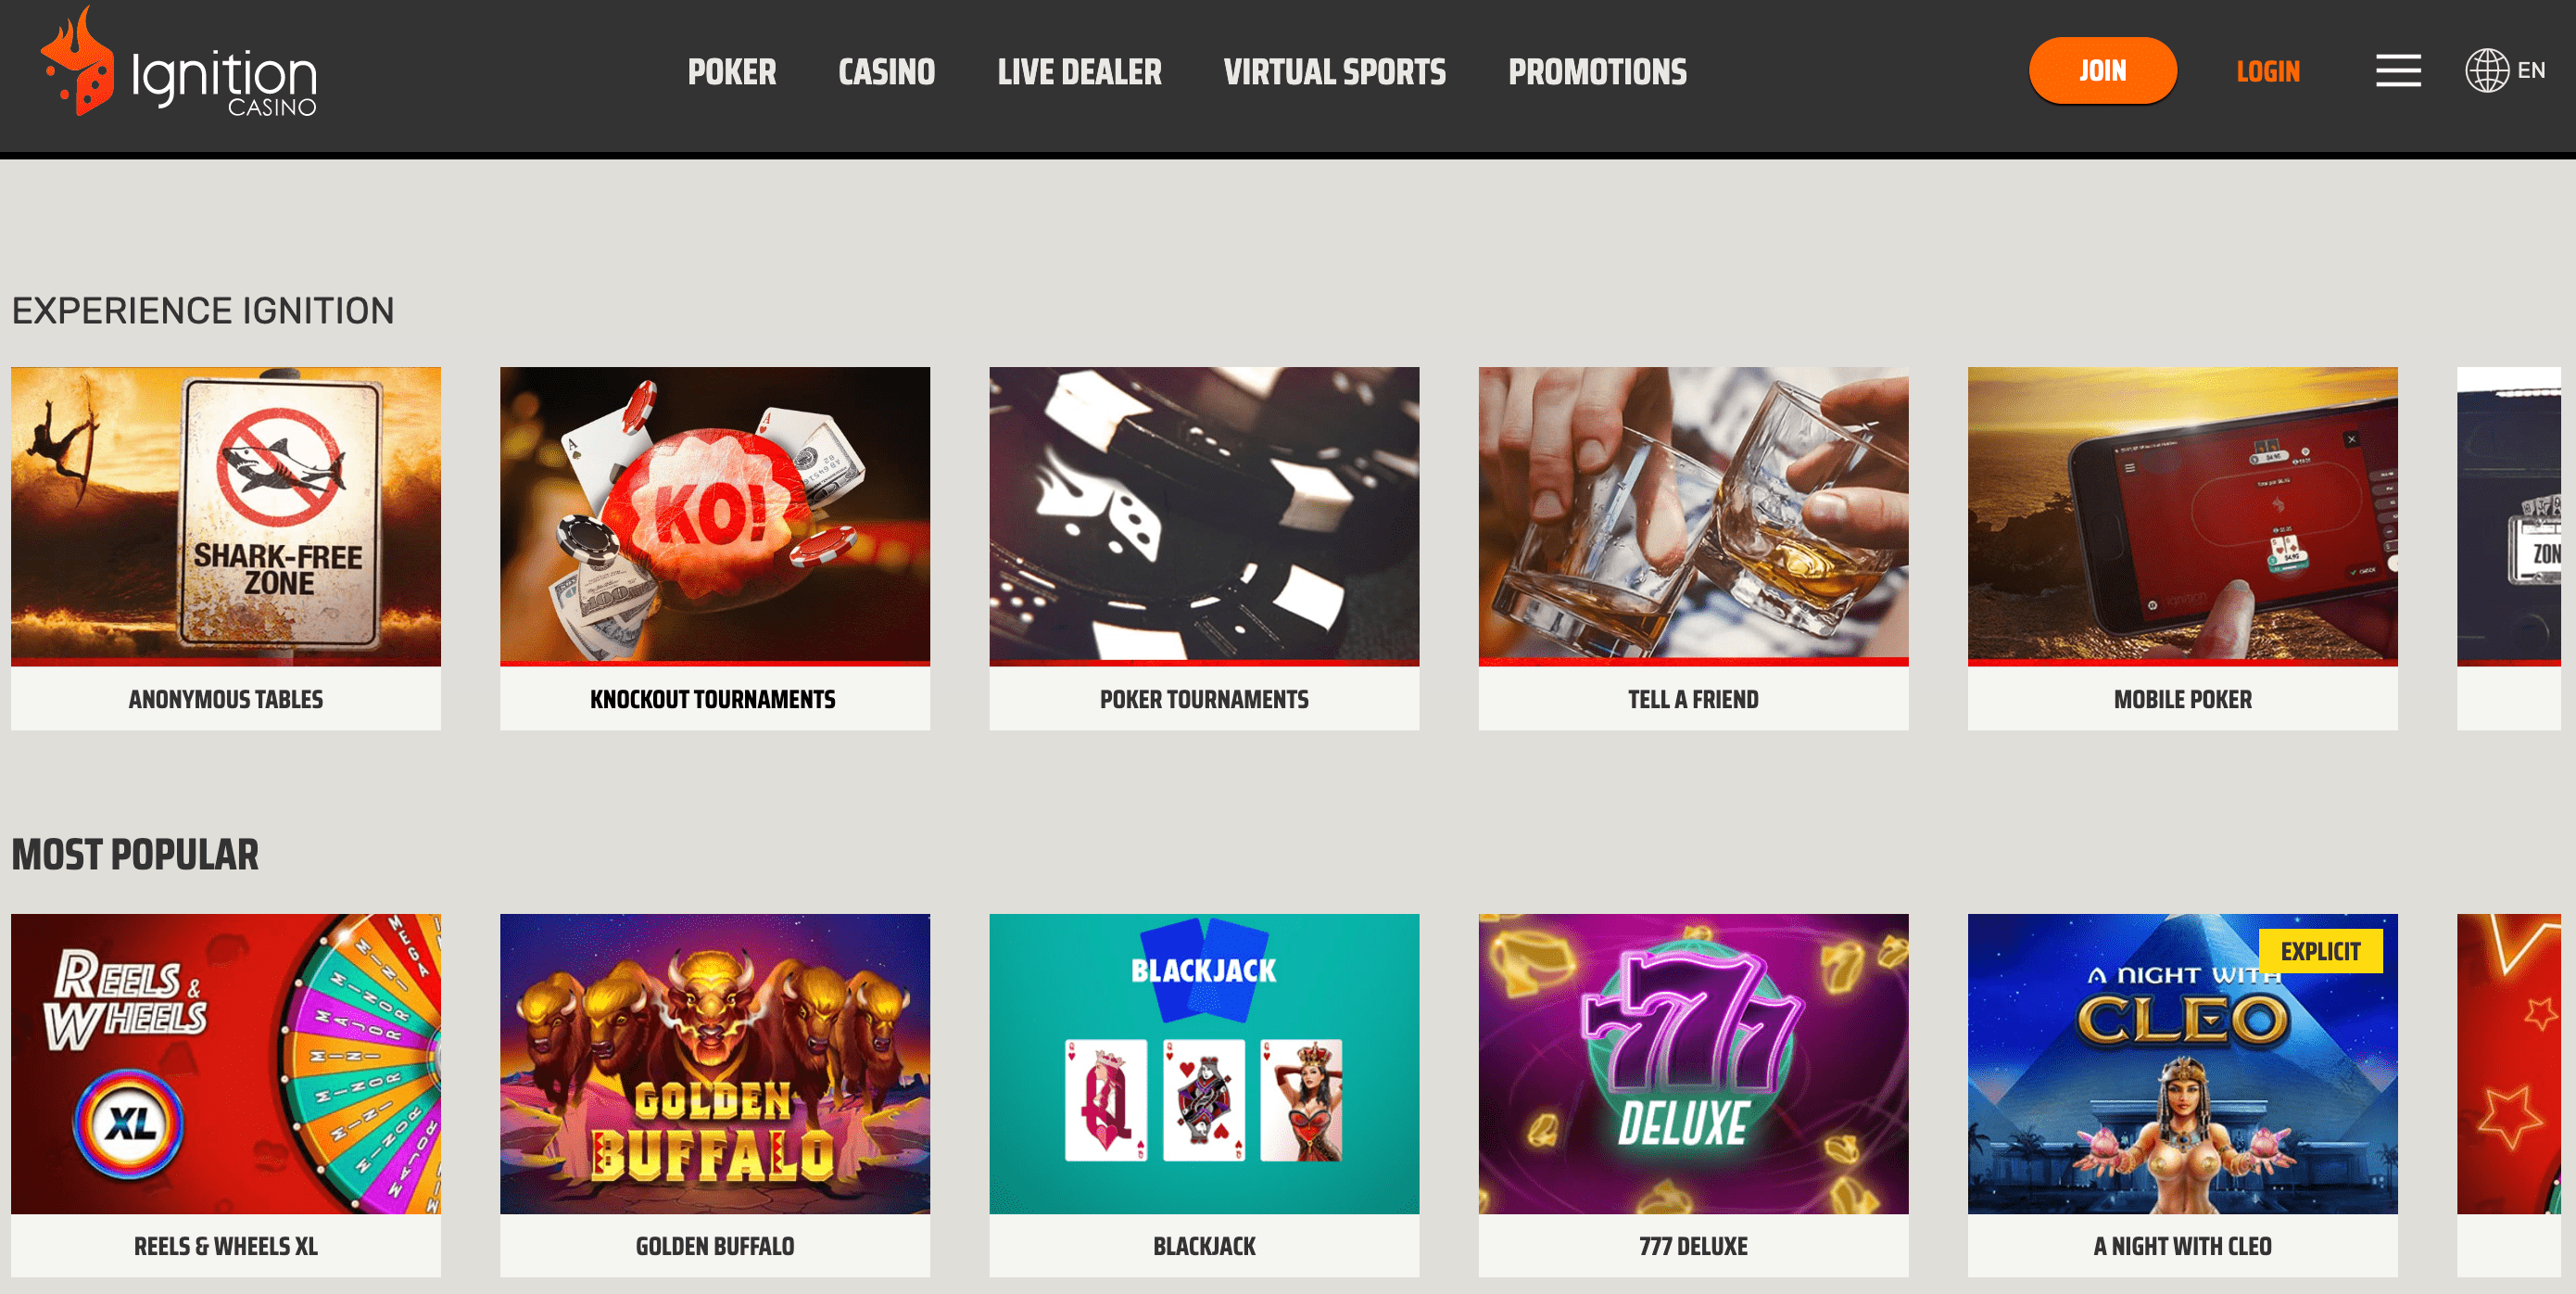Go to the Casino section

coord(886,72)
